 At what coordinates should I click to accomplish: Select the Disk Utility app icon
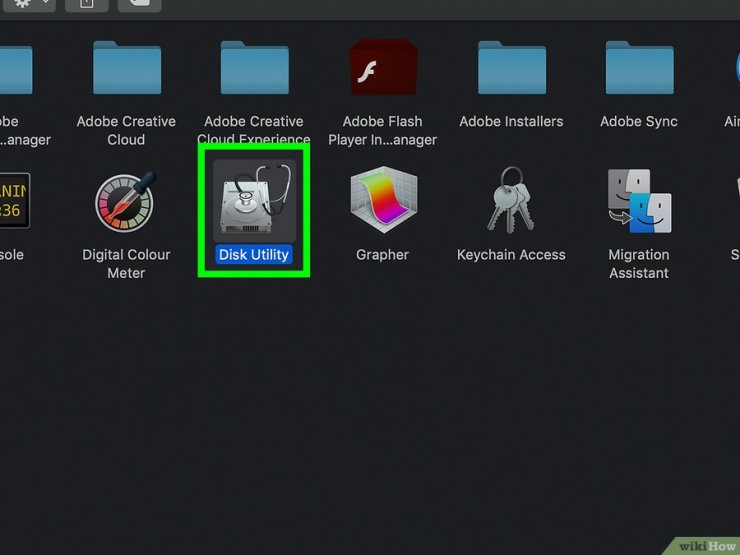[x=255, y=200]
